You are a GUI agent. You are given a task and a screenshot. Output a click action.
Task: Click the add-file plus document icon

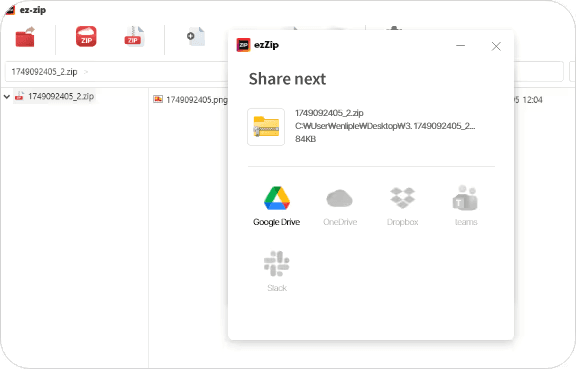click(x=196, y=36)
